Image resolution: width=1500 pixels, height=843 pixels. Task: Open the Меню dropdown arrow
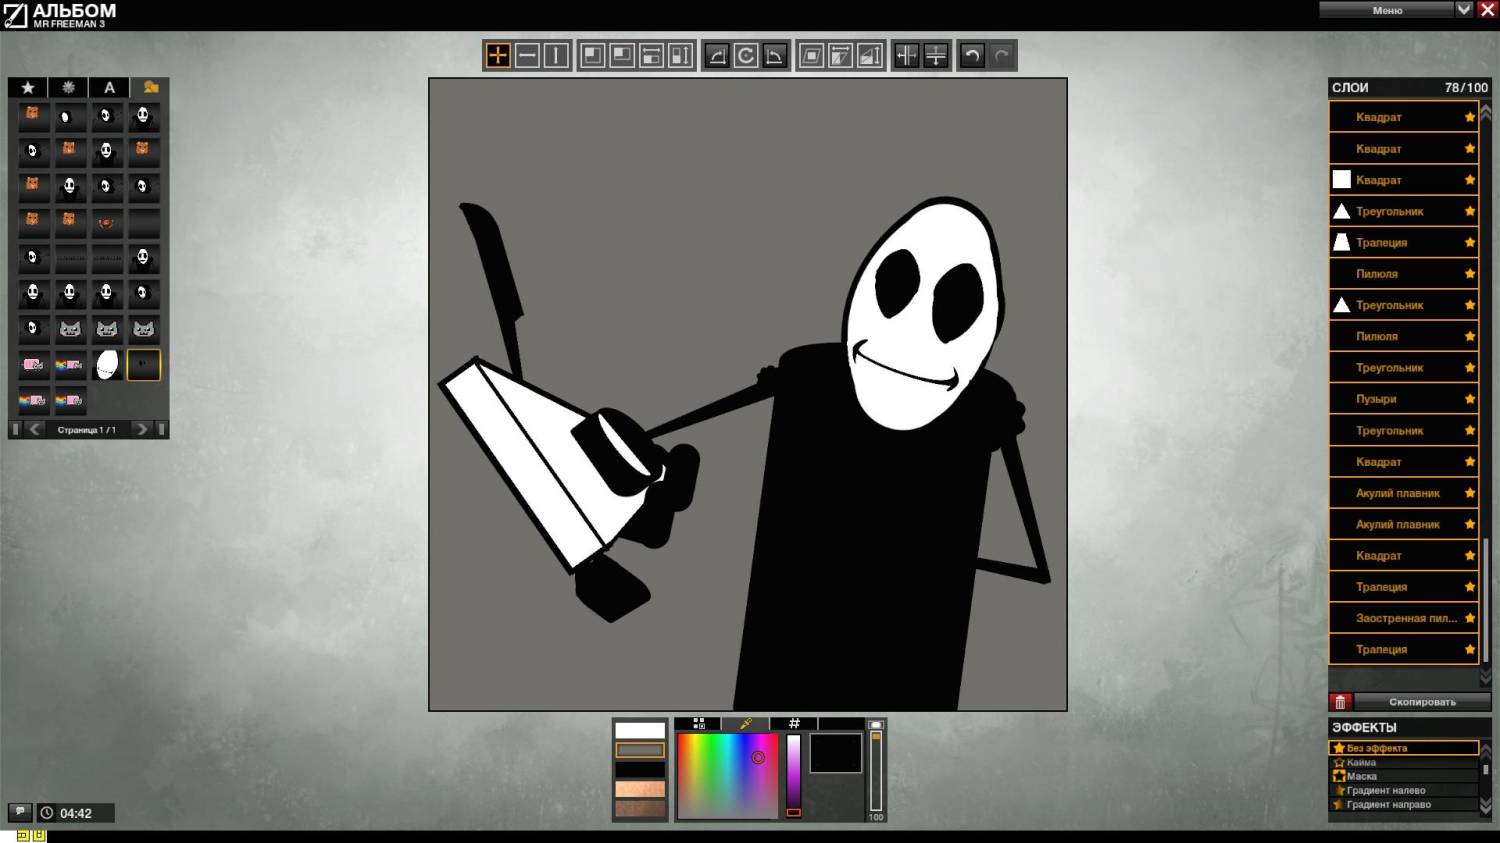point(1464,10)
